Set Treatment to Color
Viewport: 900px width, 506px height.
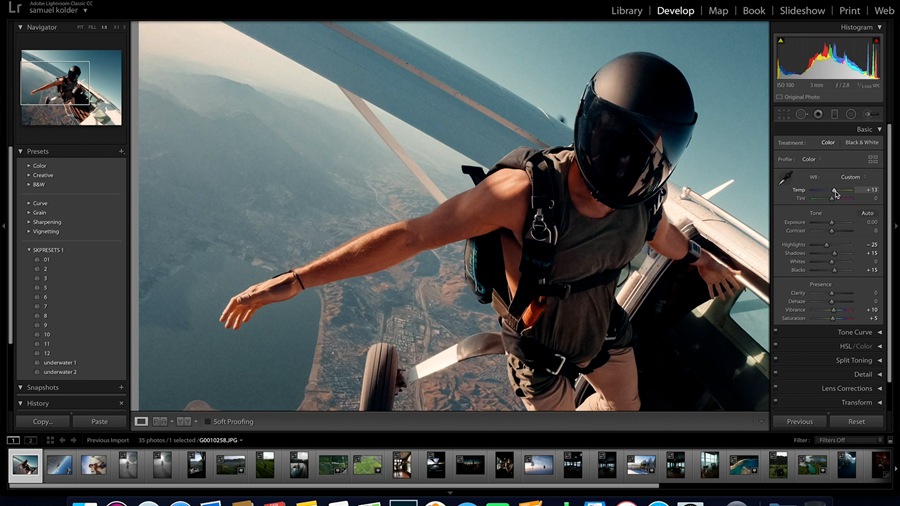point(828,142)
